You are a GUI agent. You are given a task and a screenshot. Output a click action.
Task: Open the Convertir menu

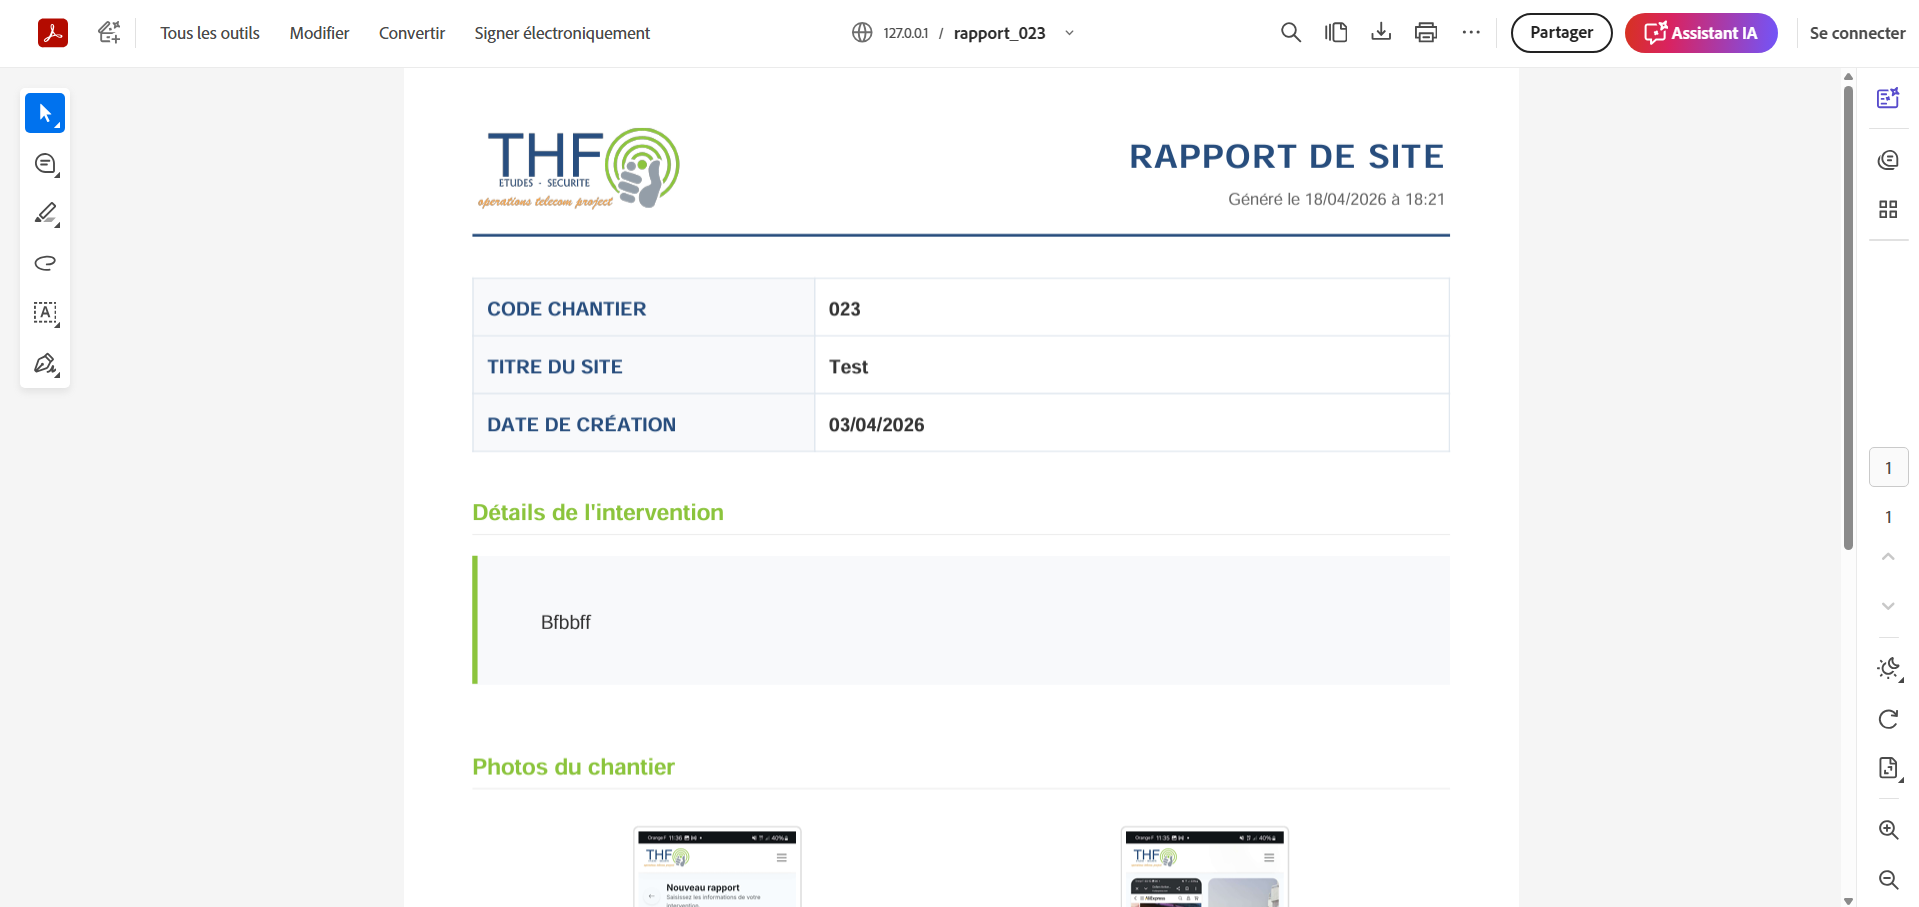[411, 32]
